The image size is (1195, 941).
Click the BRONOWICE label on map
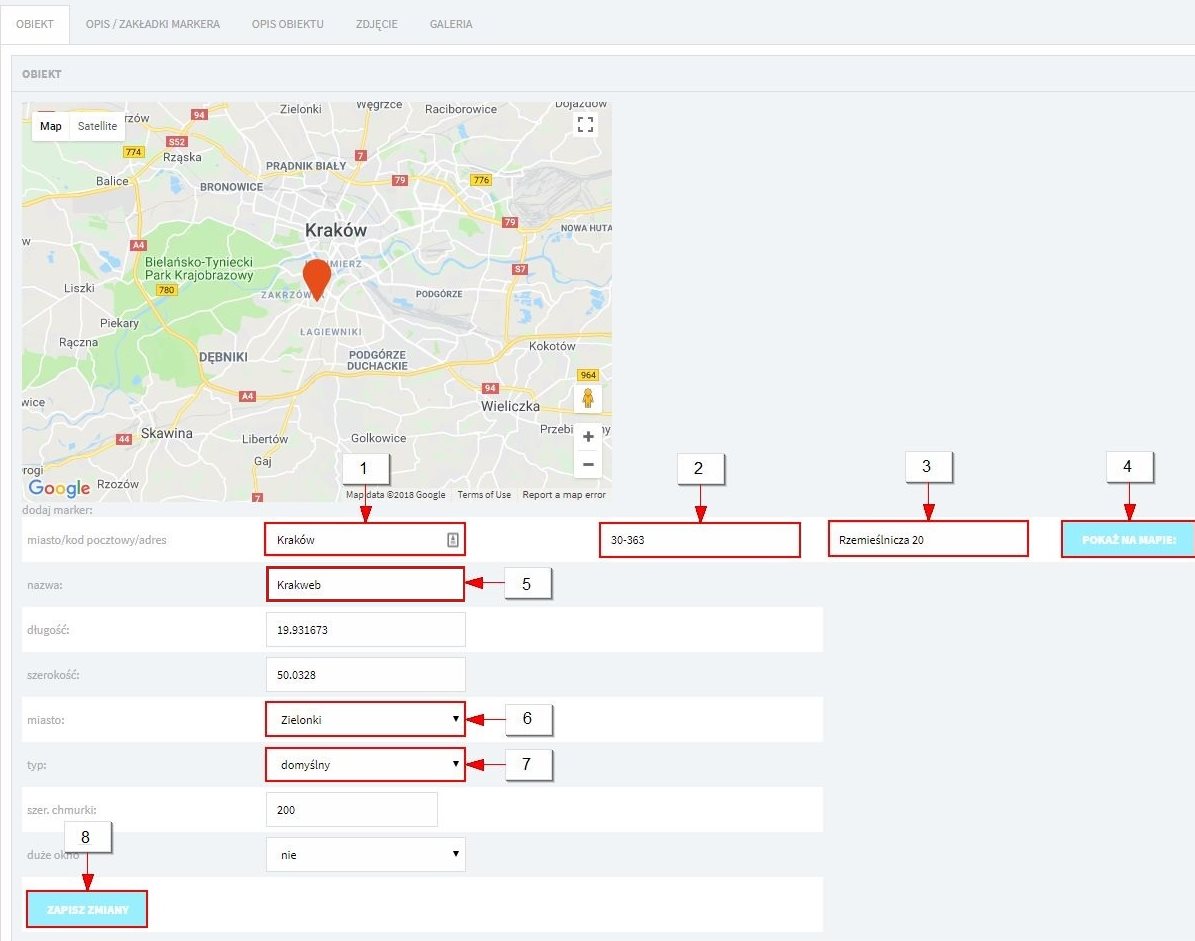(231, 187)
